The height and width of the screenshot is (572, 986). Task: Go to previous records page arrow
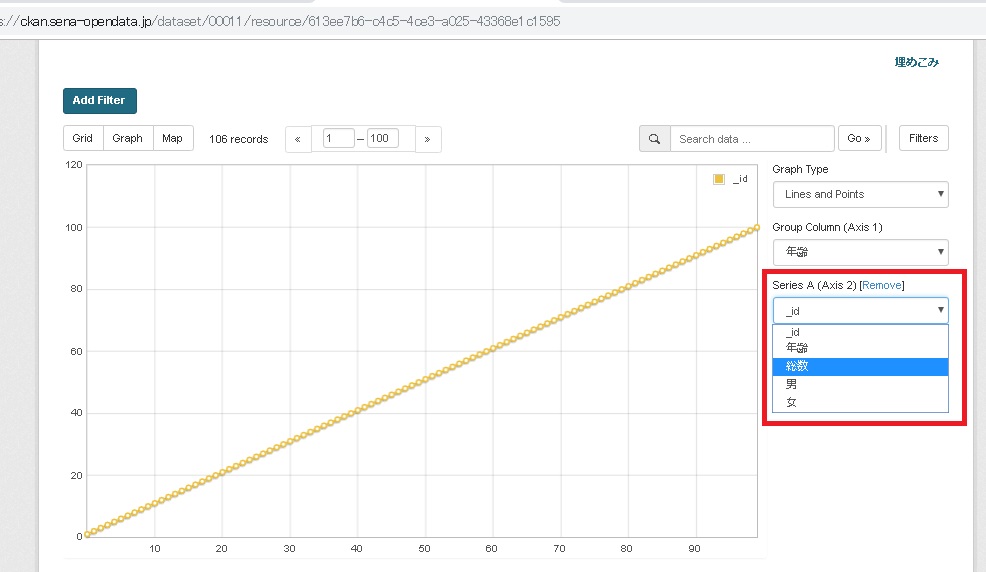click(298, 139)
